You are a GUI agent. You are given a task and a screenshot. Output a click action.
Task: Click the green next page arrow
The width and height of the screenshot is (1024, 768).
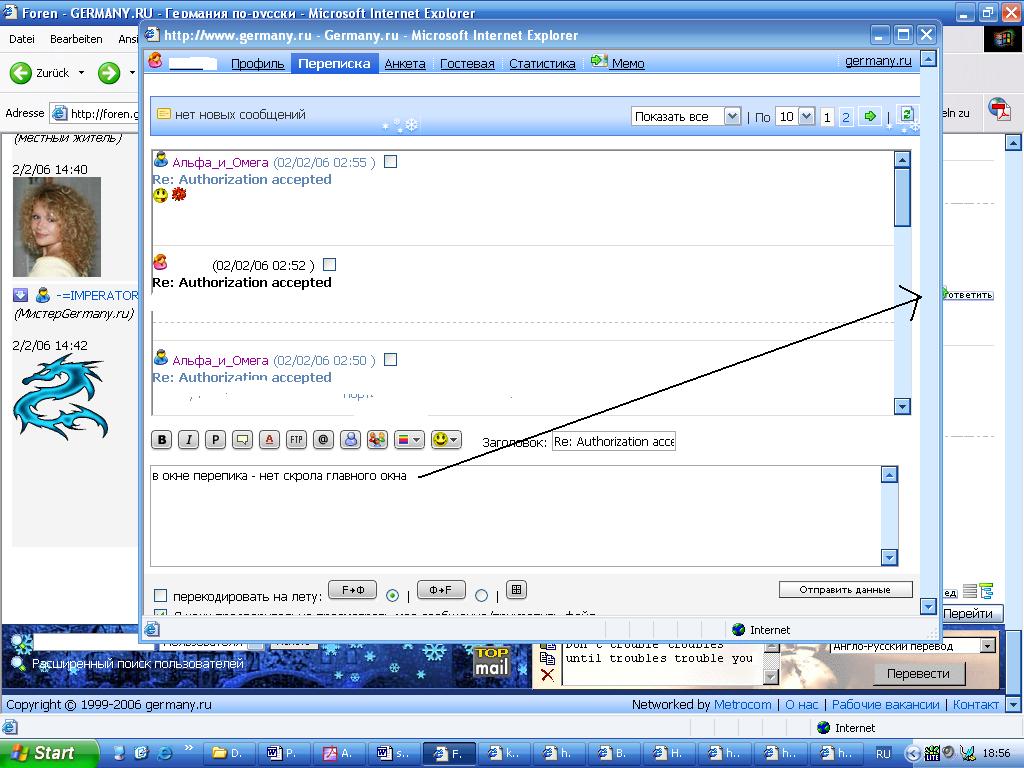(x=870, y=116)
